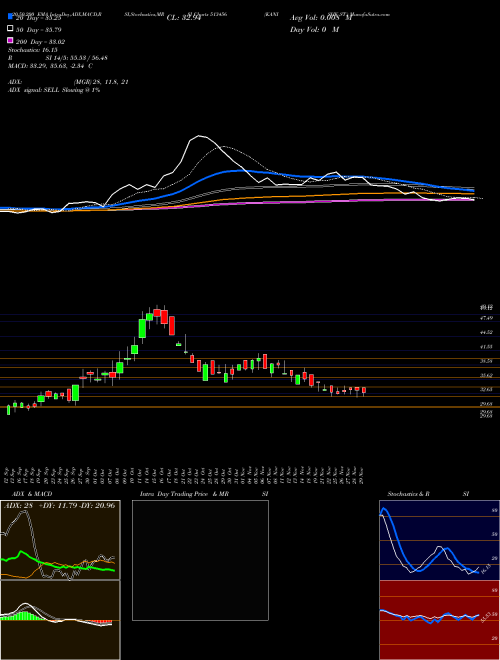The width and height of the screenshot is (500, 660).
Task: Open the ADX indicator chart panel
Action: point(60,540)
